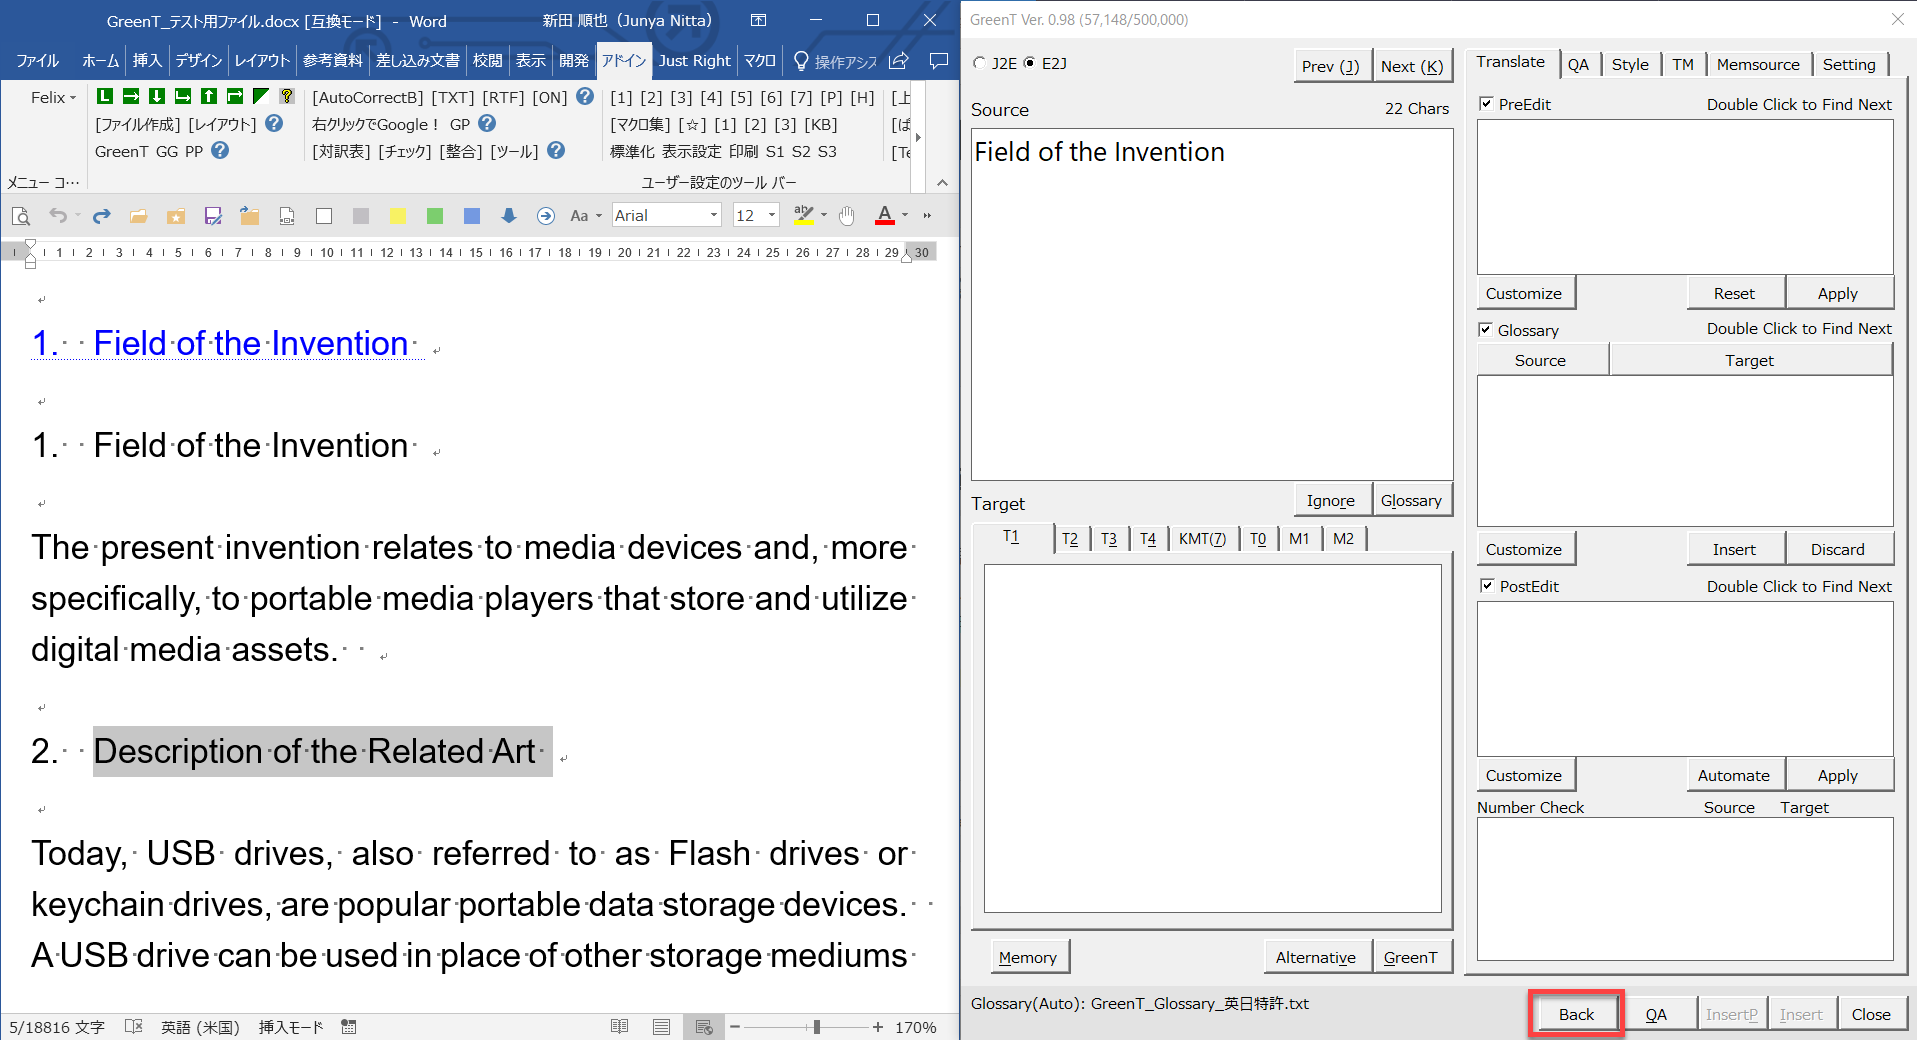
Task: Click the yellow highlight color swatch
Action: tap(397, 216)
